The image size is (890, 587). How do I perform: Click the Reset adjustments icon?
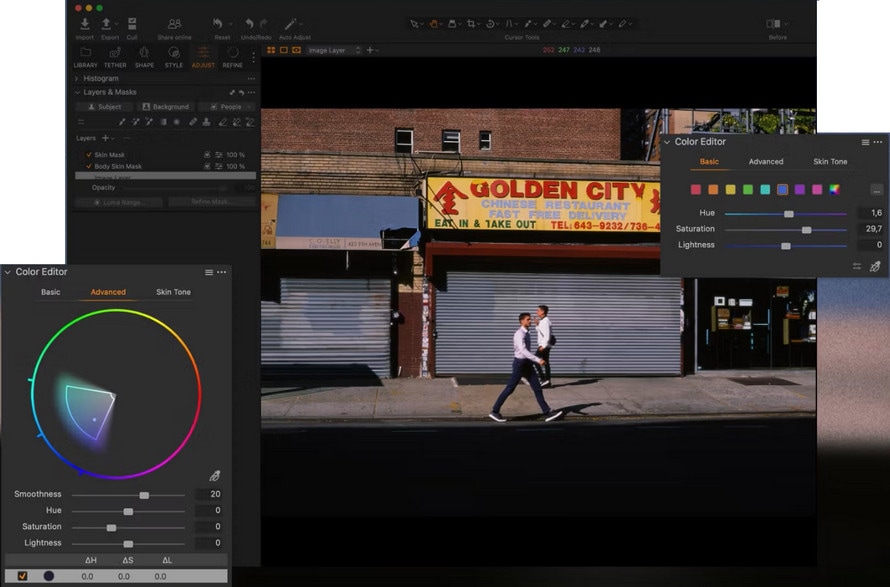(x=217, y=24)
